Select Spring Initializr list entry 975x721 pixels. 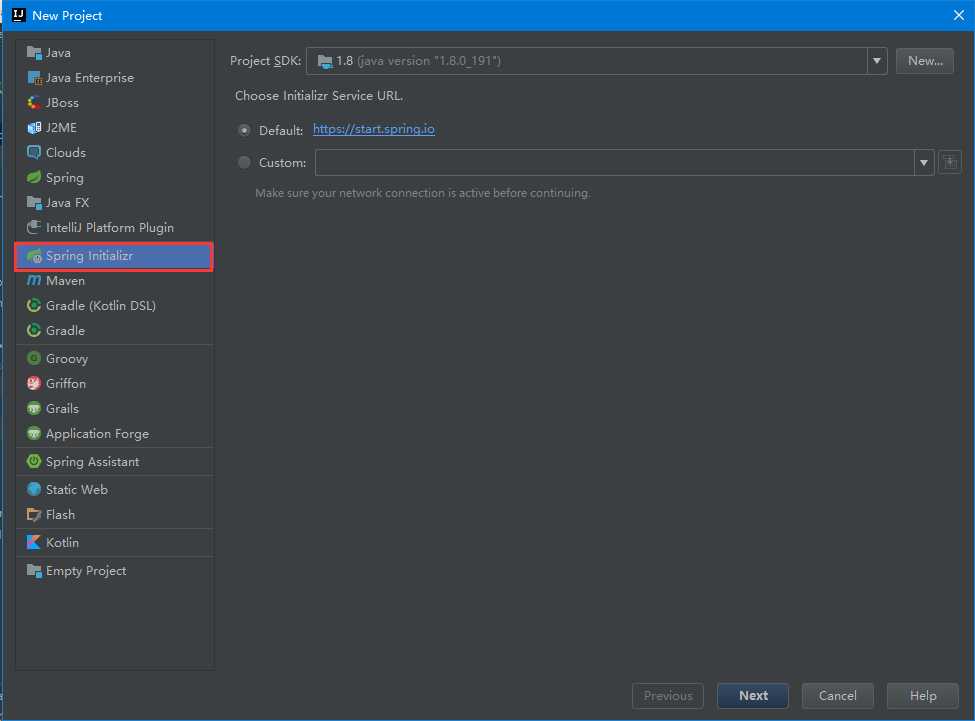coord(114,256)
